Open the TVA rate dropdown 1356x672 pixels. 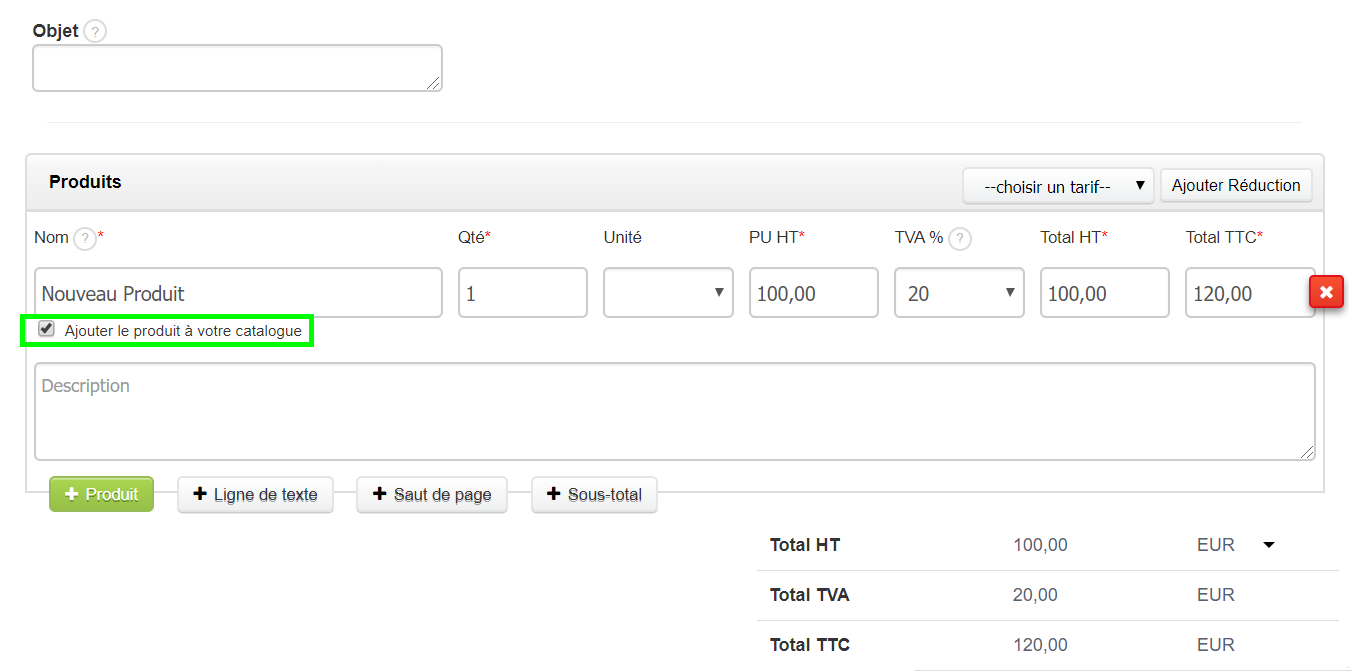[x=958, y=292]
